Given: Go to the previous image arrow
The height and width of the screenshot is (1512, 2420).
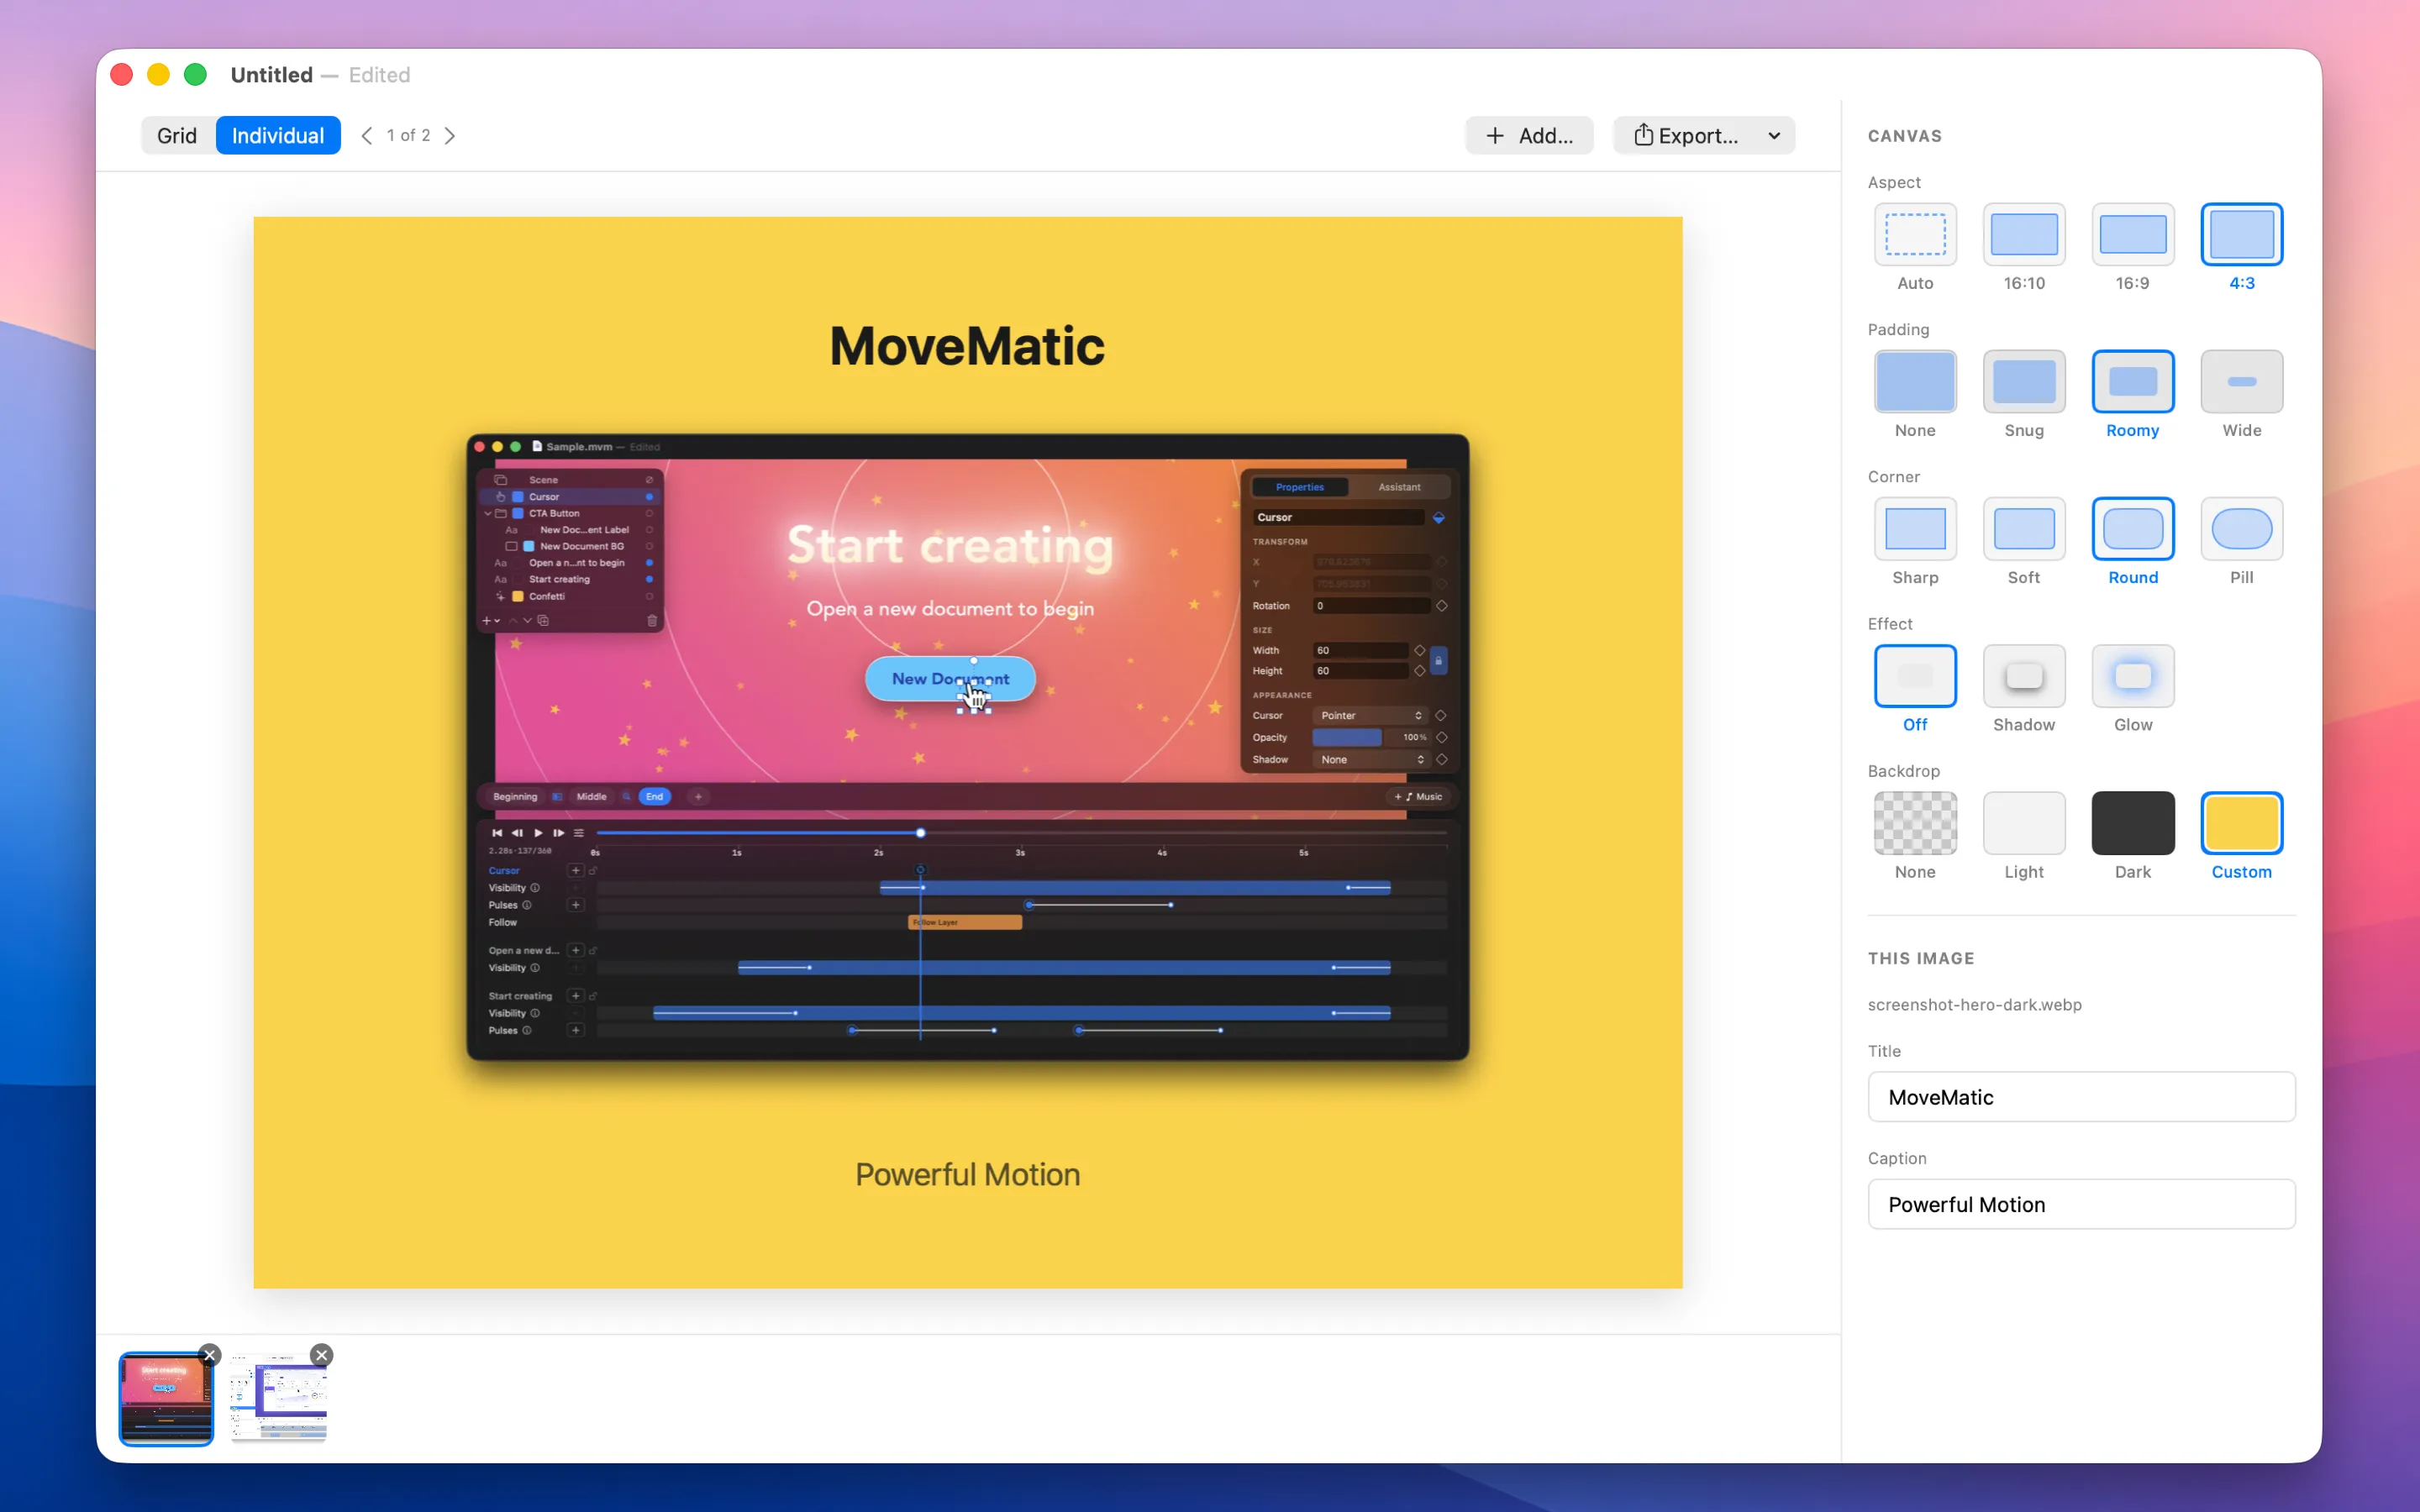Looking at the screenshot, I should click(366, 135).
